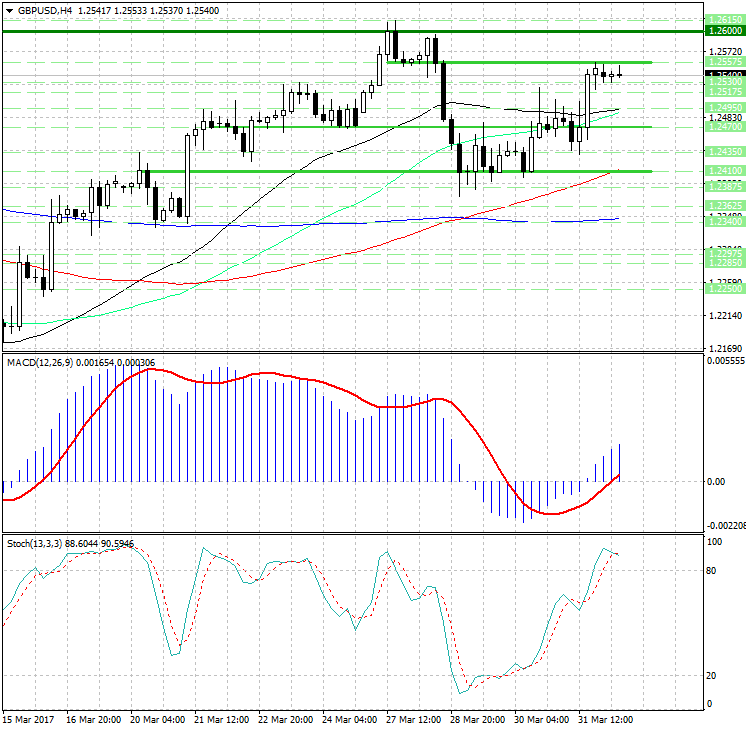
Task: Click the 1.26000 price level label
Action: pyautogui.click(x=724, y=31)
